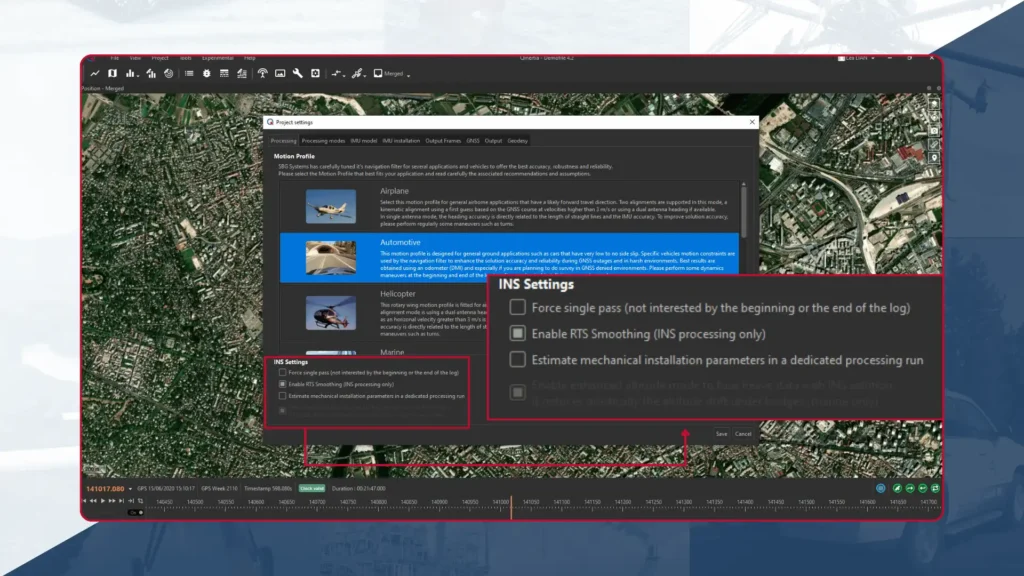Click the antenna signal toolbar icon
The width and height of the screenshot is (1024, 576).
click(263, 73)
